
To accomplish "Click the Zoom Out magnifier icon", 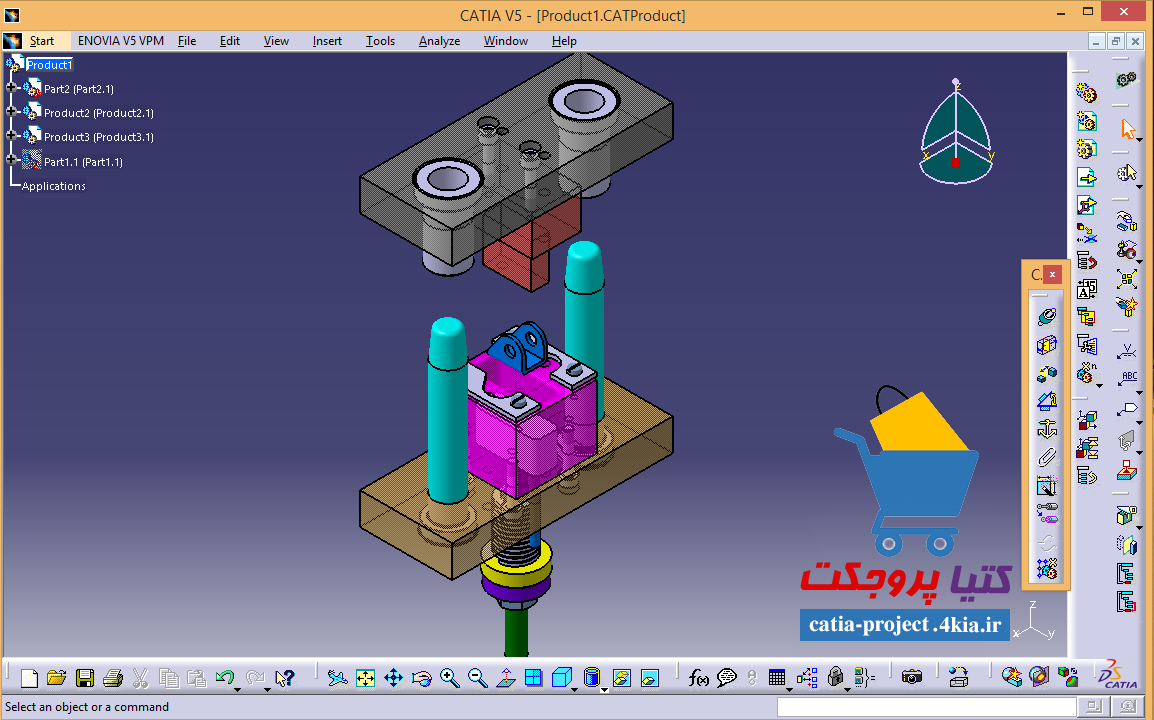I will coord(478,678).
